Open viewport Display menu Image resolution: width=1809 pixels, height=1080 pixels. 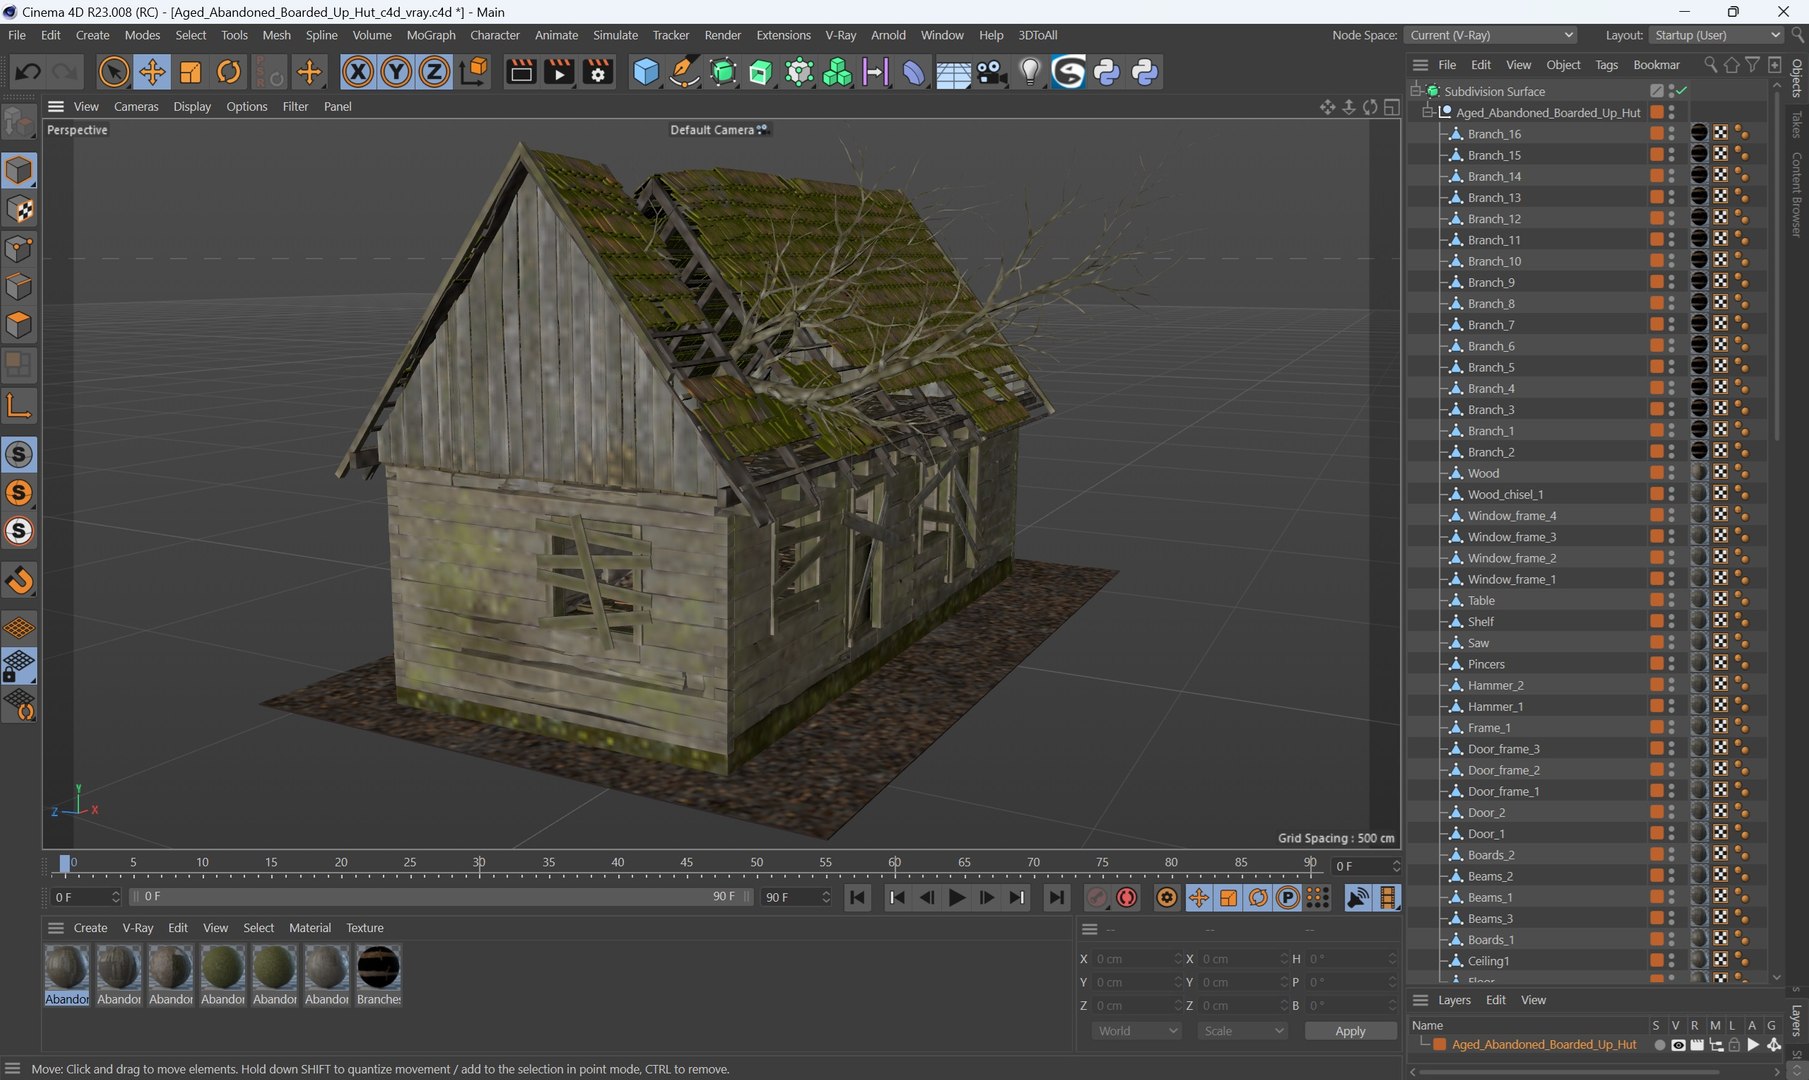(192, 106)
